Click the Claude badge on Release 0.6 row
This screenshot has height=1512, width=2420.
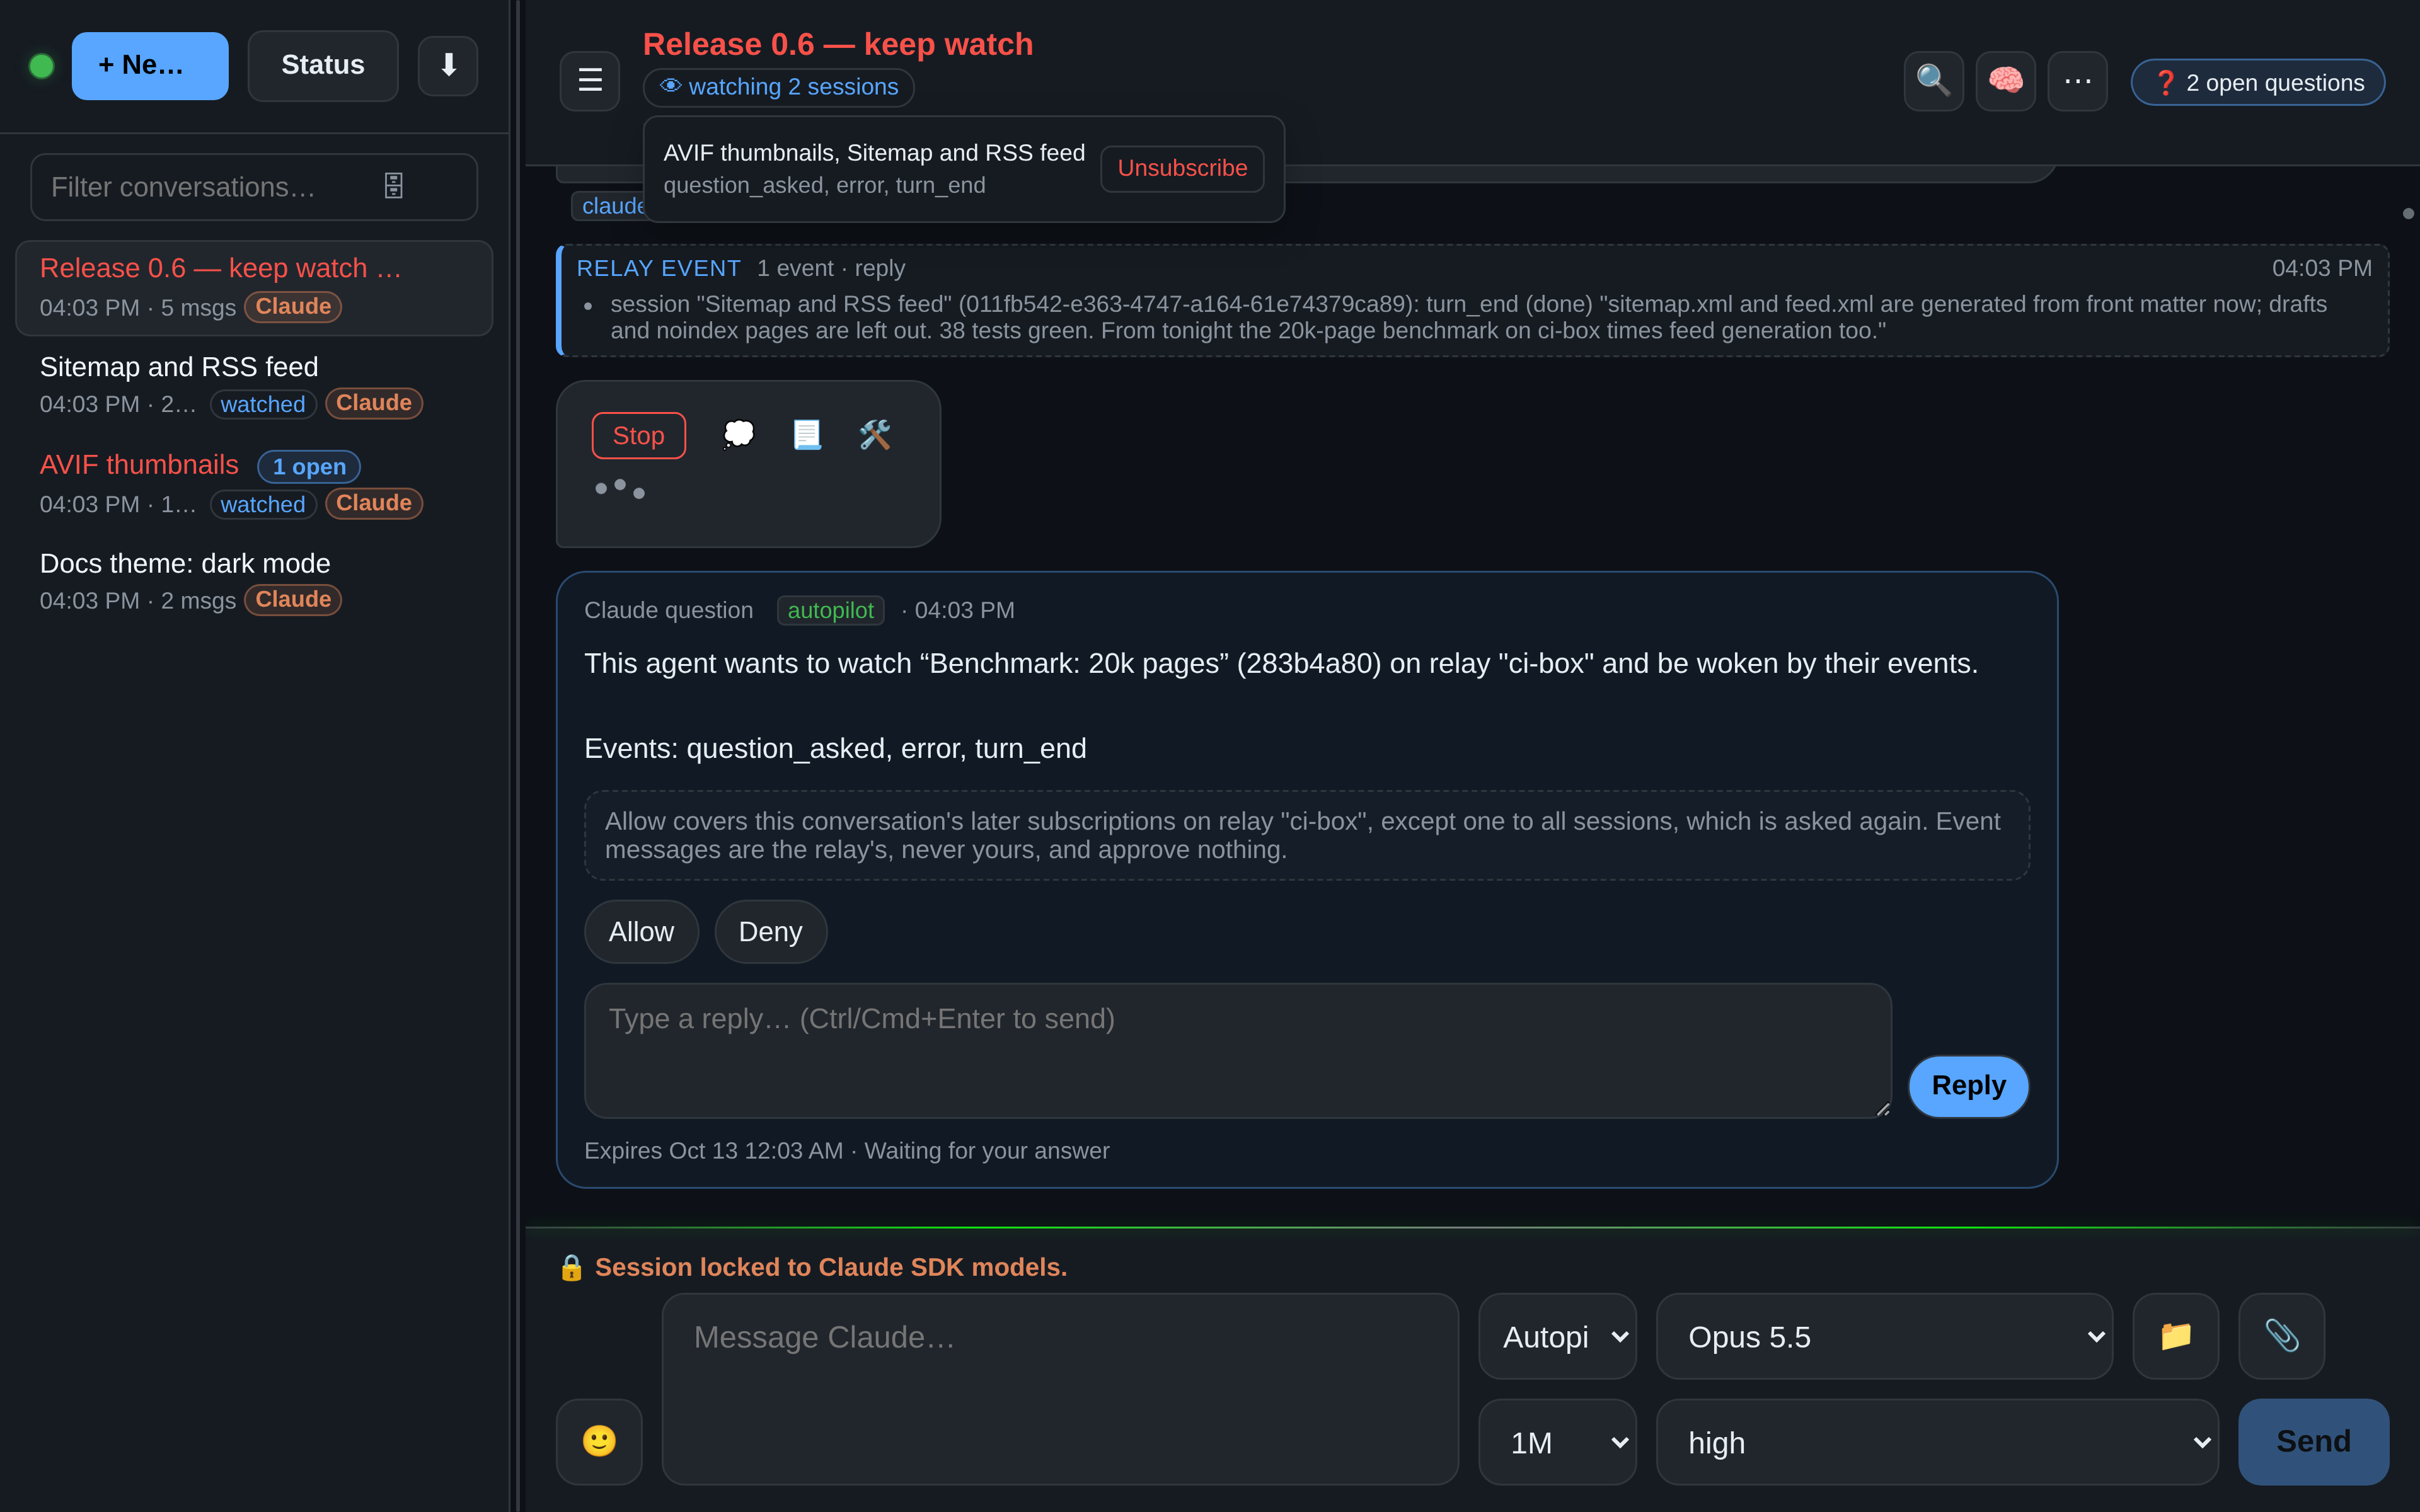pos(293,306)
